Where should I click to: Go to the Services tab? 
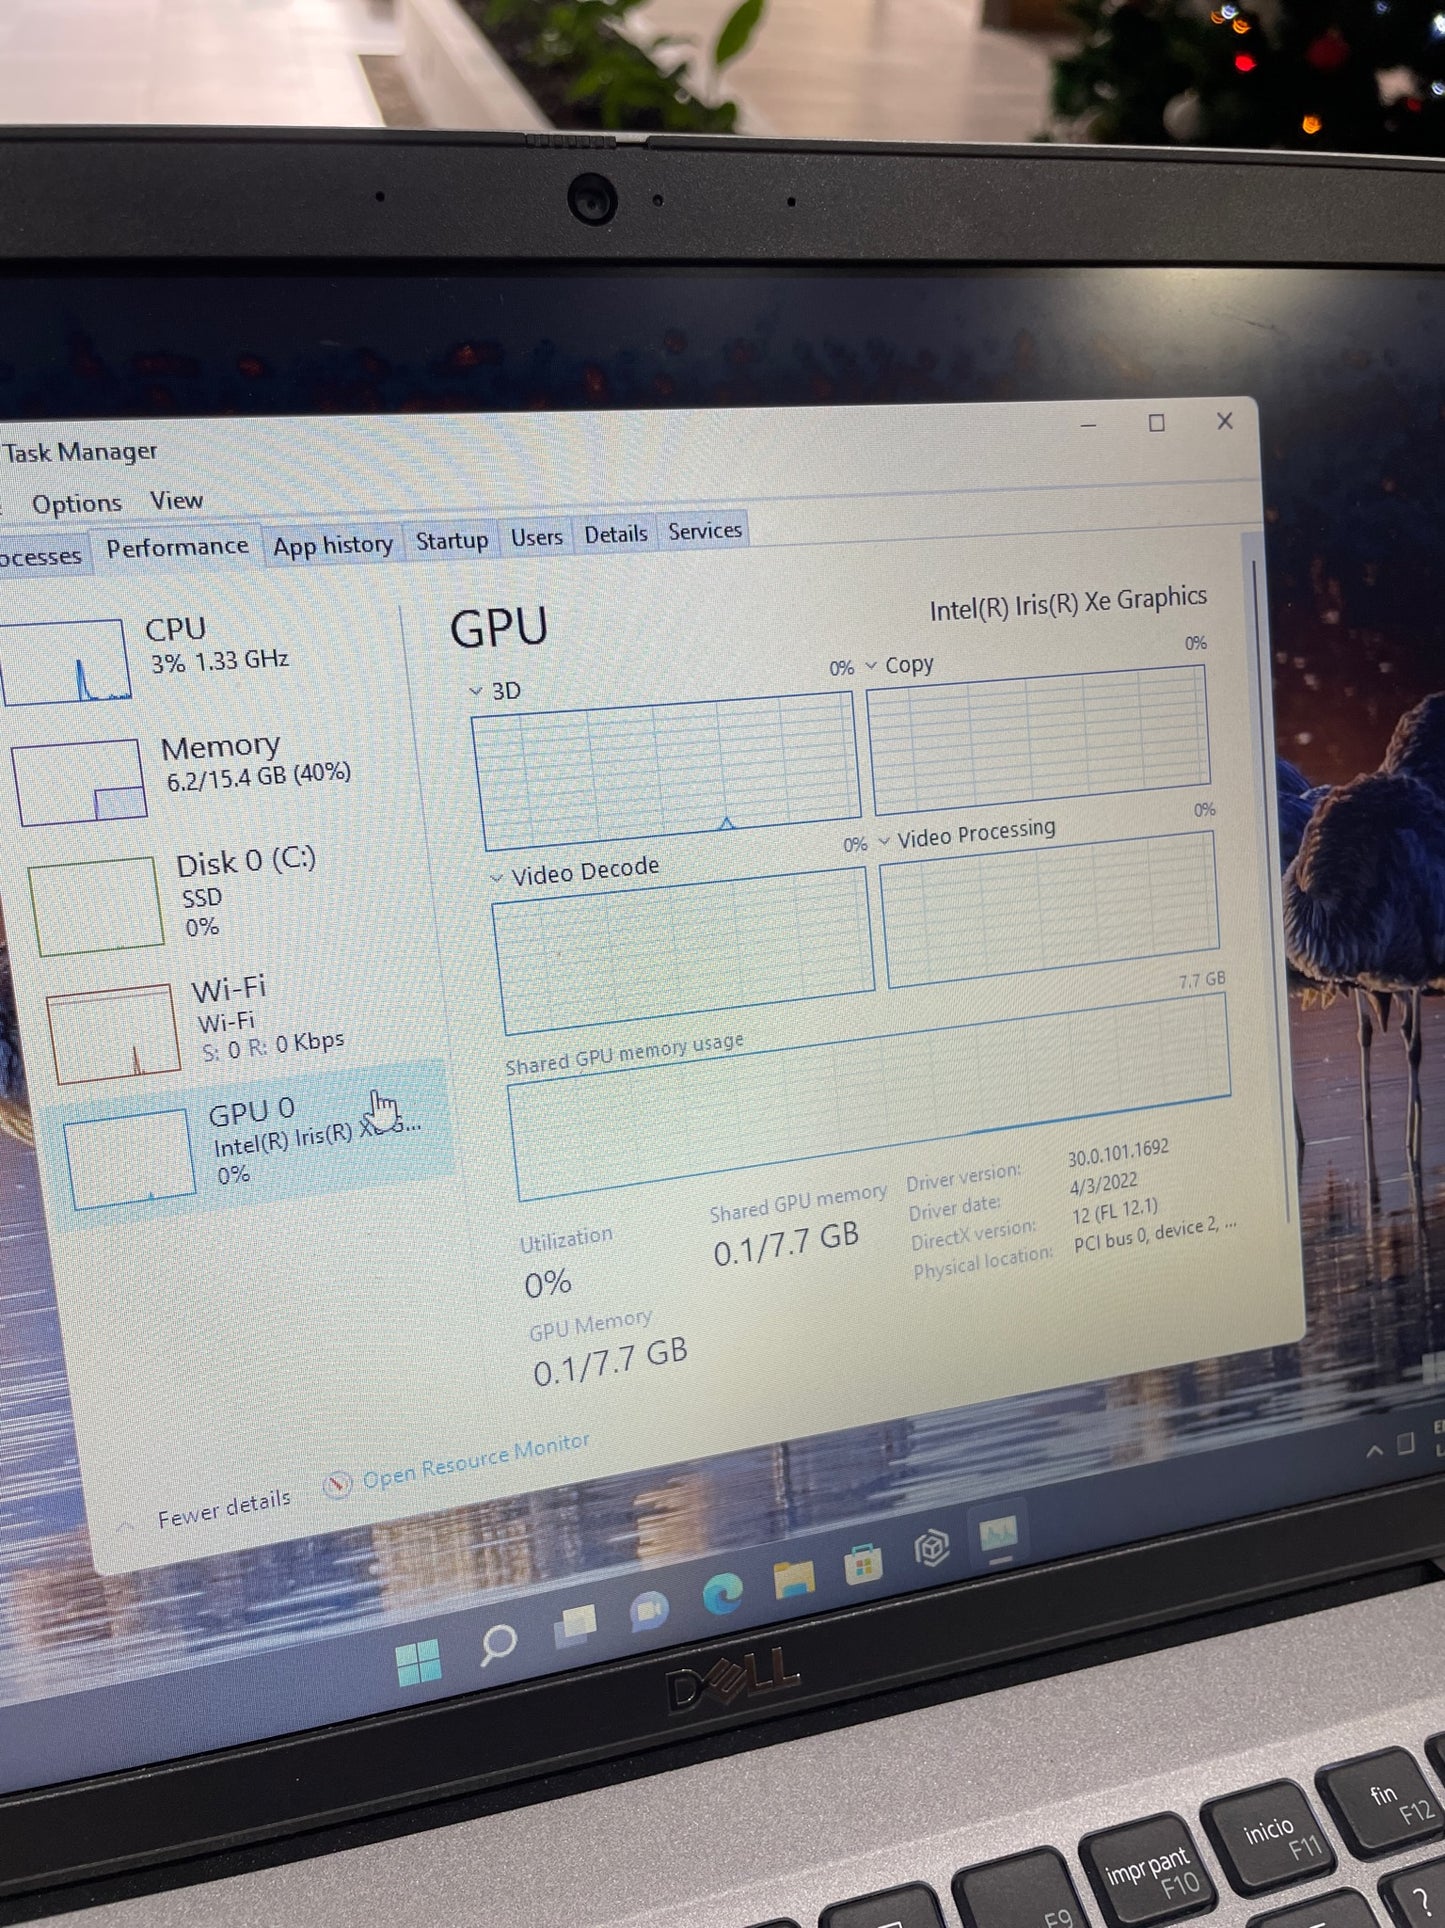705,531
